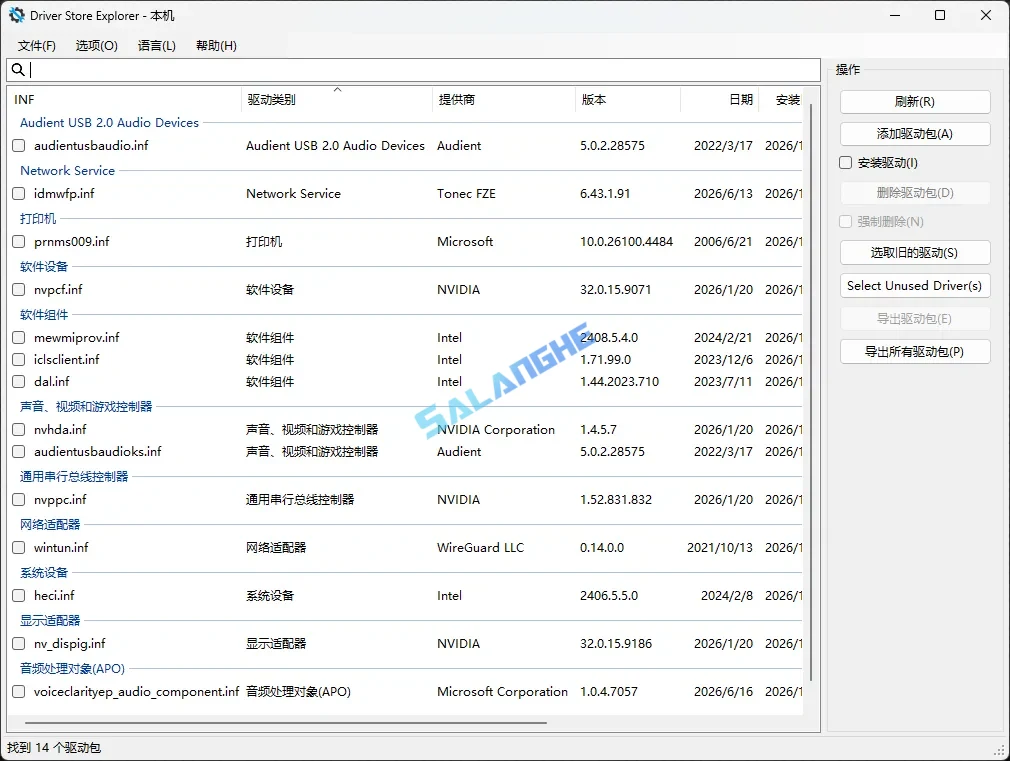Click the Microsoft Corporation provider cell
This screenshot has width=1010, height=761.
click(502, 691)
